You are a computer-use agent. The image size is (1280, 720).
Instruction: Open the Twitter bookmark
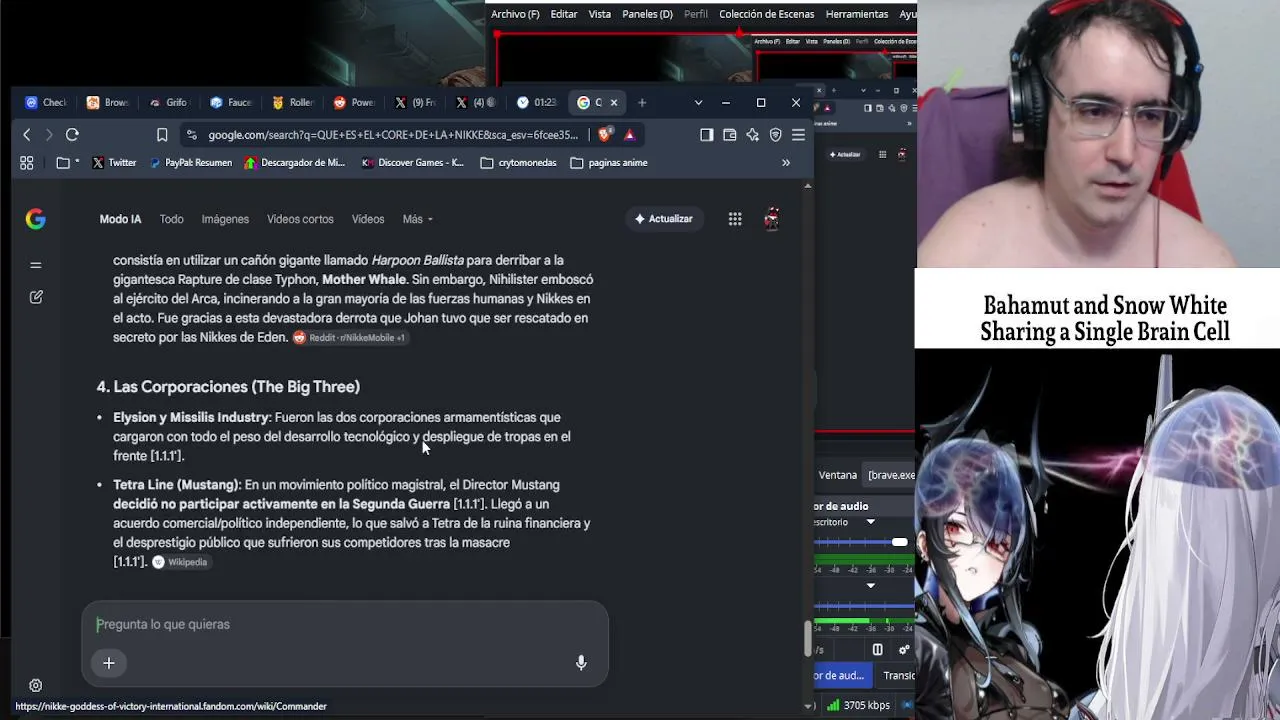coord(114,163)
